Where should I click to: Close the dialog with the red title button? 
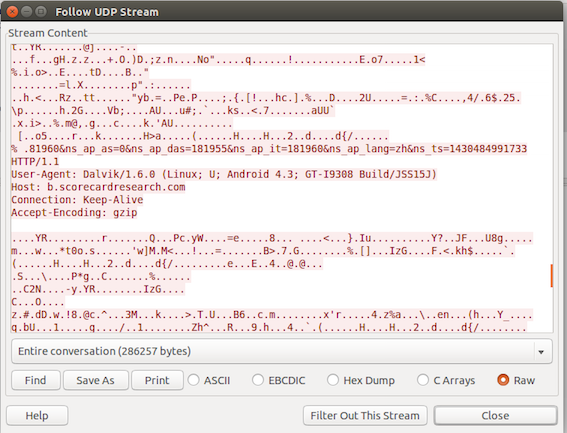pos(12,12)
